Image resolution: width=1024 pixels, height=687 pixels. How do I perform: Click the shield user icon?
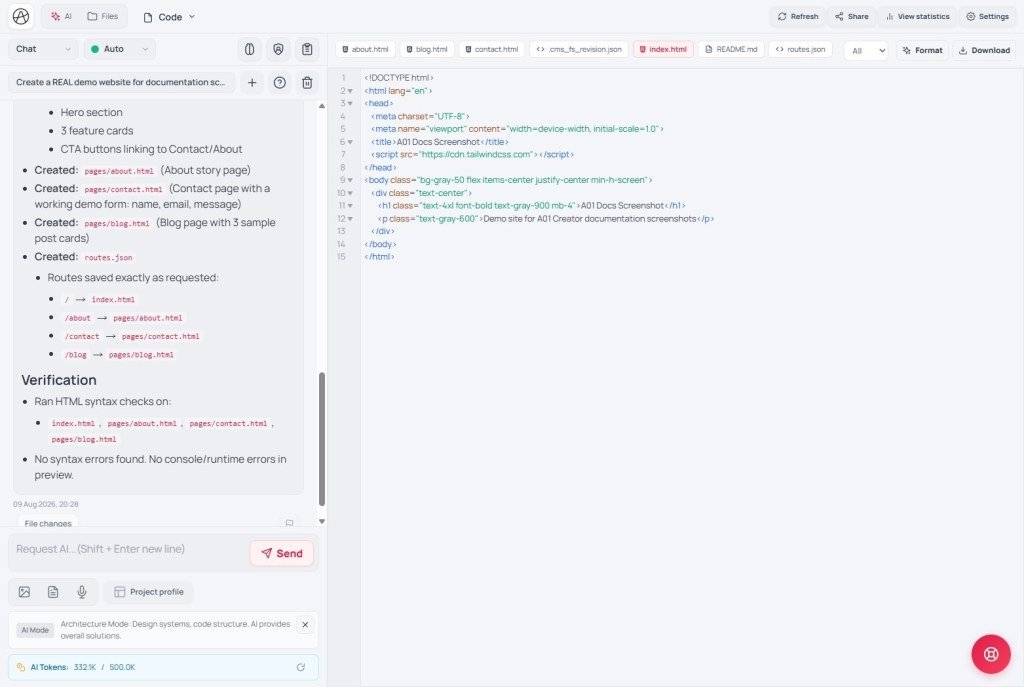tap(278, 49)
